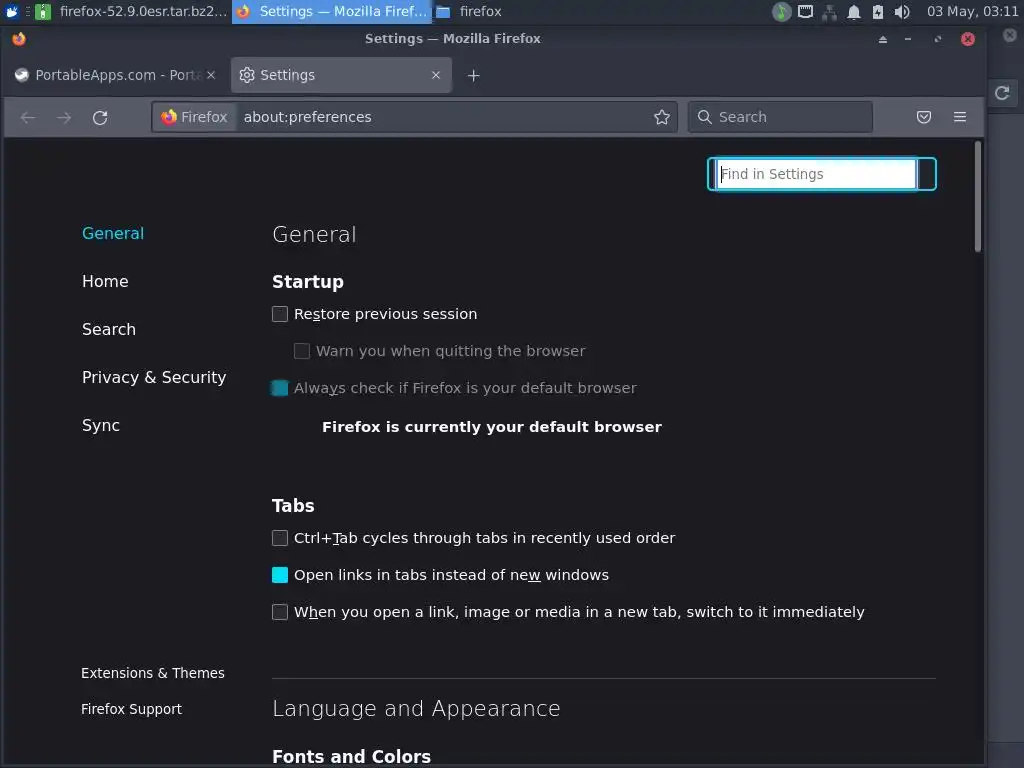Toggle Always check if Firefox is default browser

pyautogui.click(x=280, y=388)
